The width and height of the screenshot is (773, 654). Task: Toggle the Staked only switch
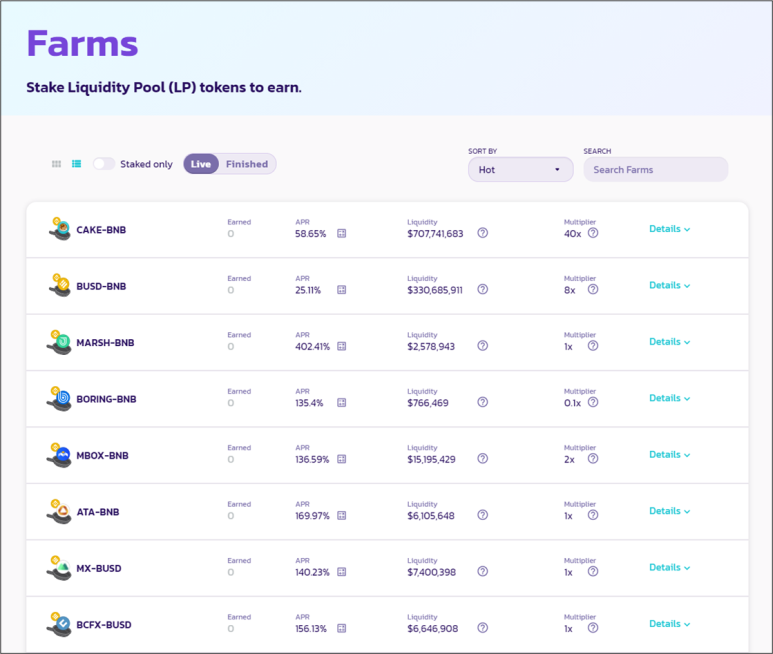pyautogui.click(x=104, y=164)
